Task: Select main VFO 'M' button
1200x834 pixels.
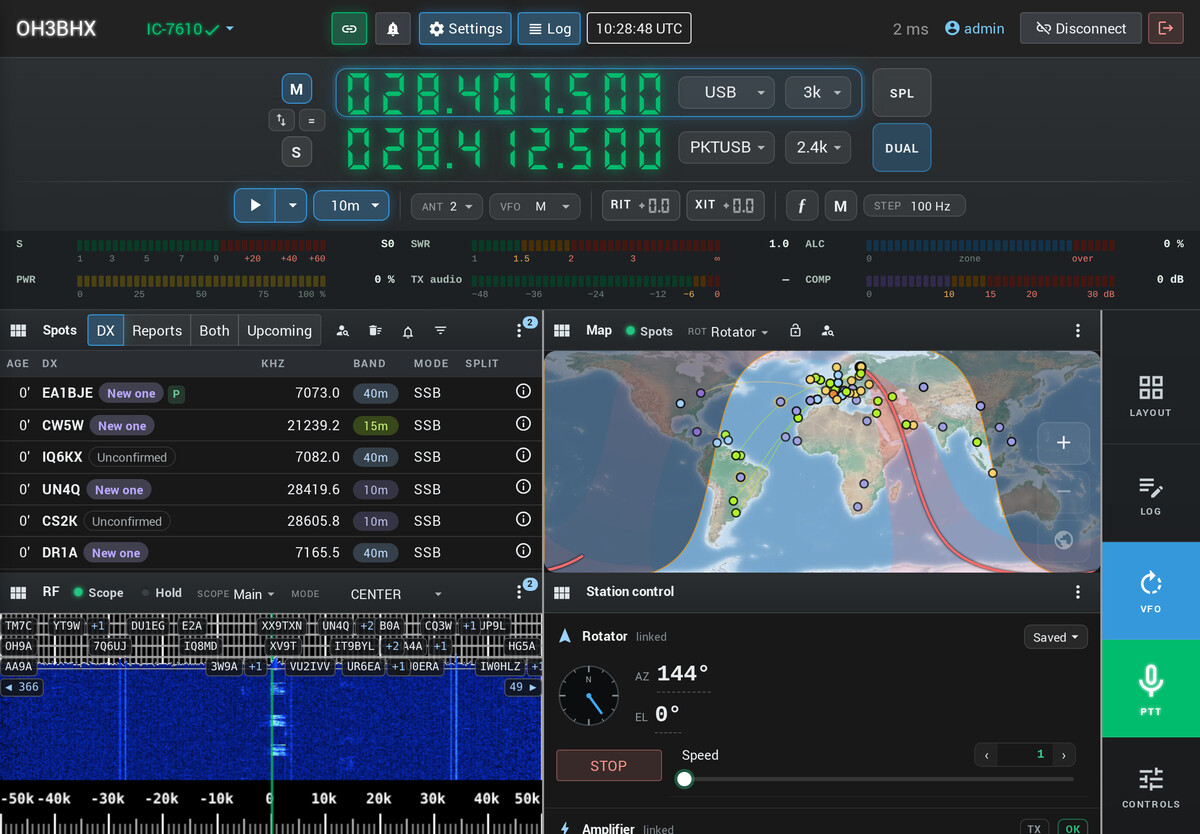Action: pyautogui.click(x=296, y=89)
